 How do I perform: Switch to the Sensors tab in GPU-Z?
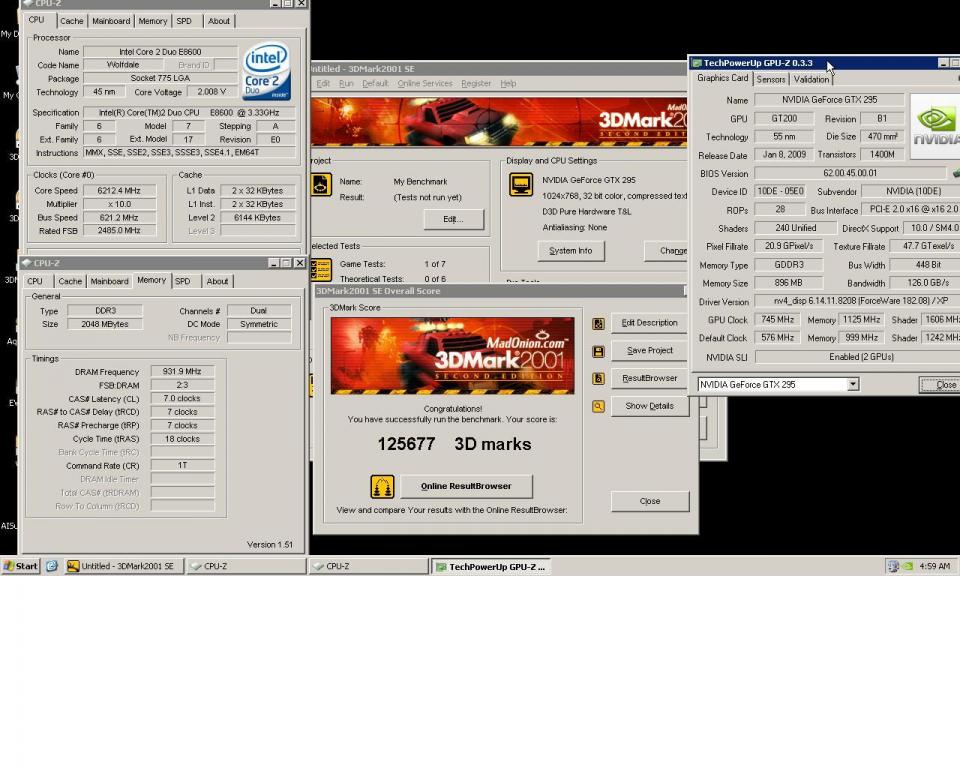[x=771, y=80]
